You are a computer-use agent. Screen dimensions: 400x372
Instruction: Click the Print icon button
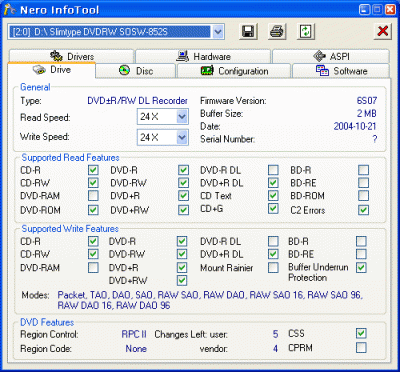click(x=277, y=32)
